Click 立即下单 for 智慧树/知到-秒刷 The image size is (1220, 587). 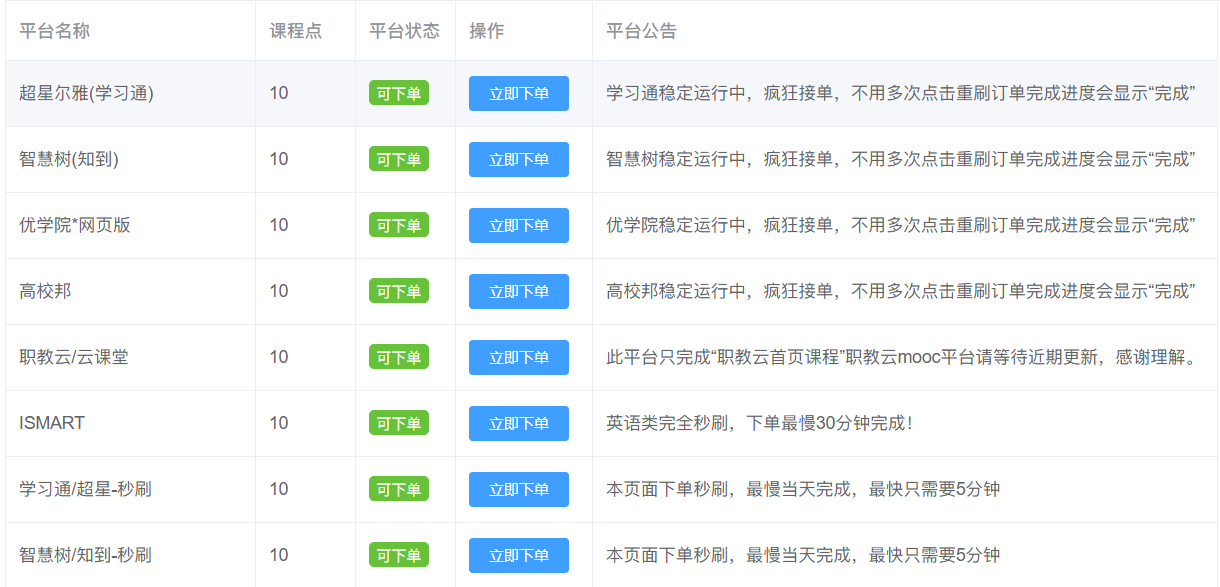(519, 555)
